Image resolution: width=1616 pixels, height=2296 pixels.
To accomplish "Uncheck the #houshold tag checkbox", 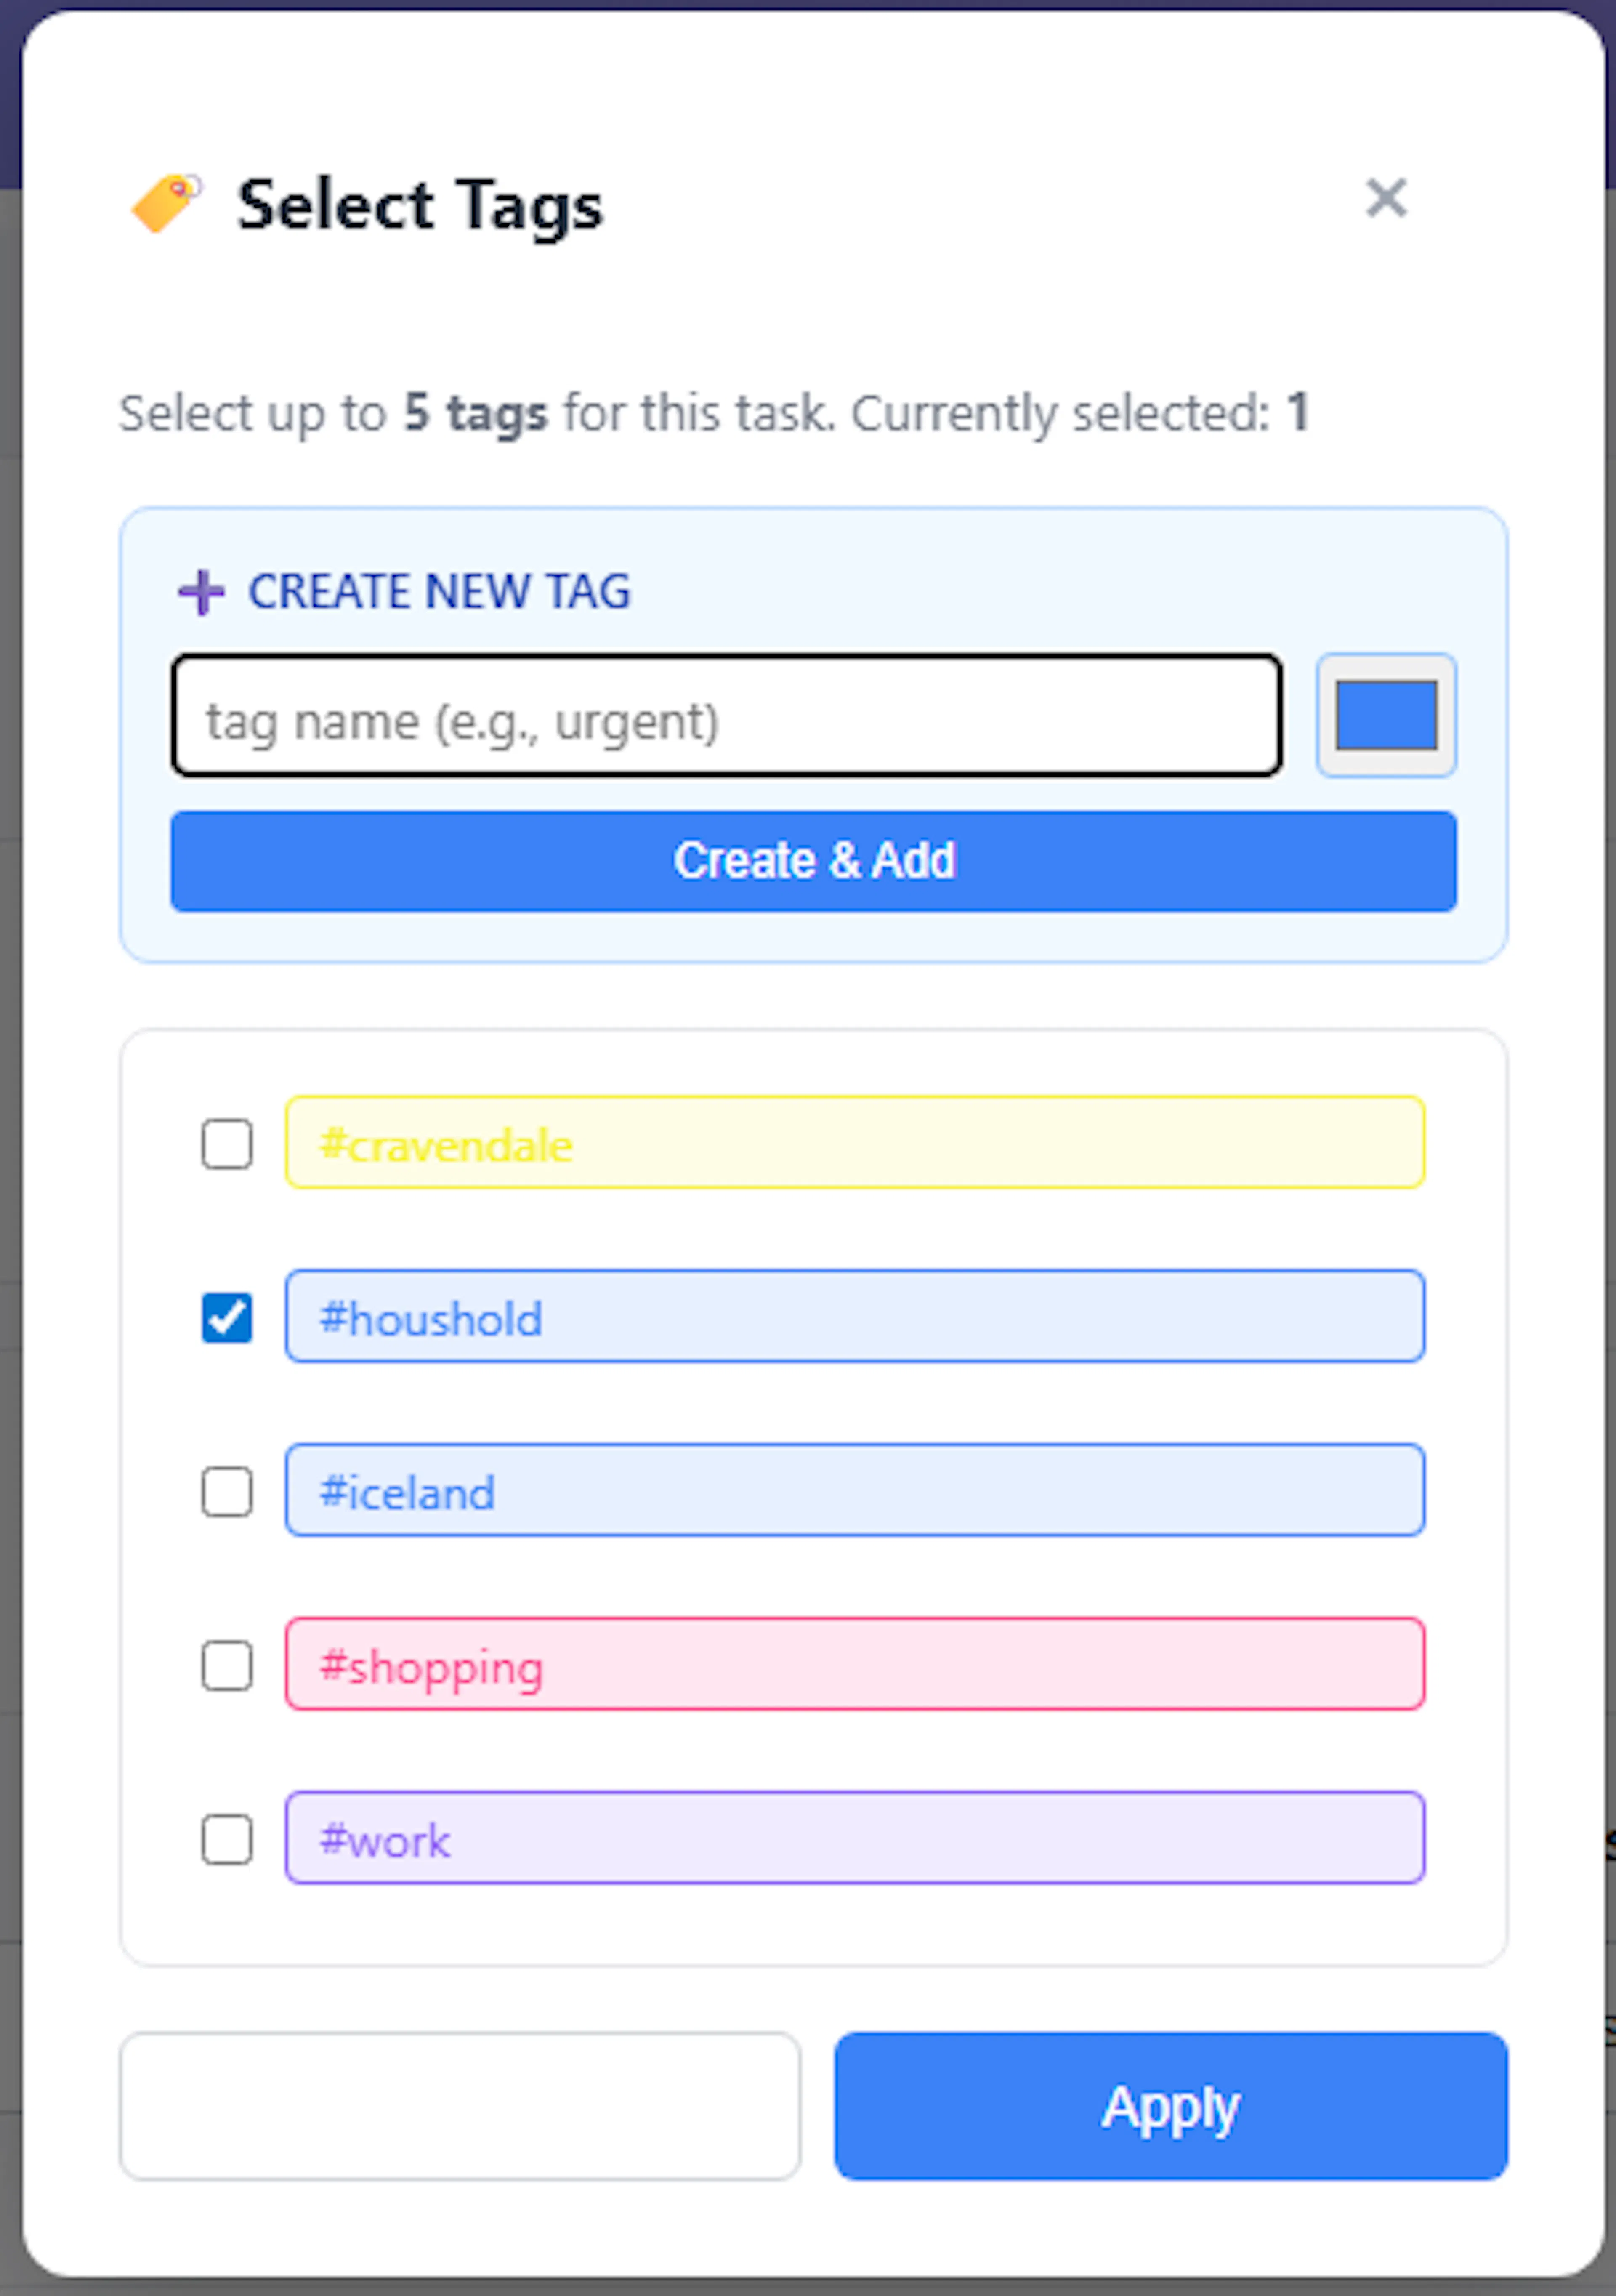I will (227, 1317).
